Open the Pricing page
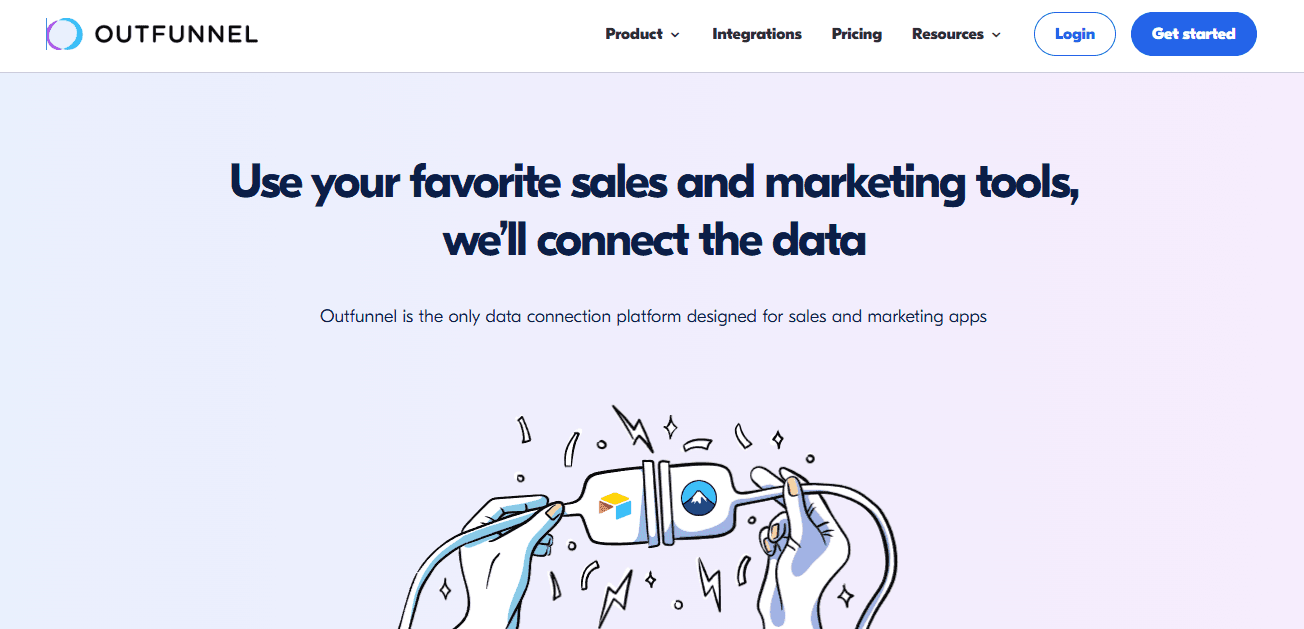The image size is (1304, 629). (x=856, y=33)
